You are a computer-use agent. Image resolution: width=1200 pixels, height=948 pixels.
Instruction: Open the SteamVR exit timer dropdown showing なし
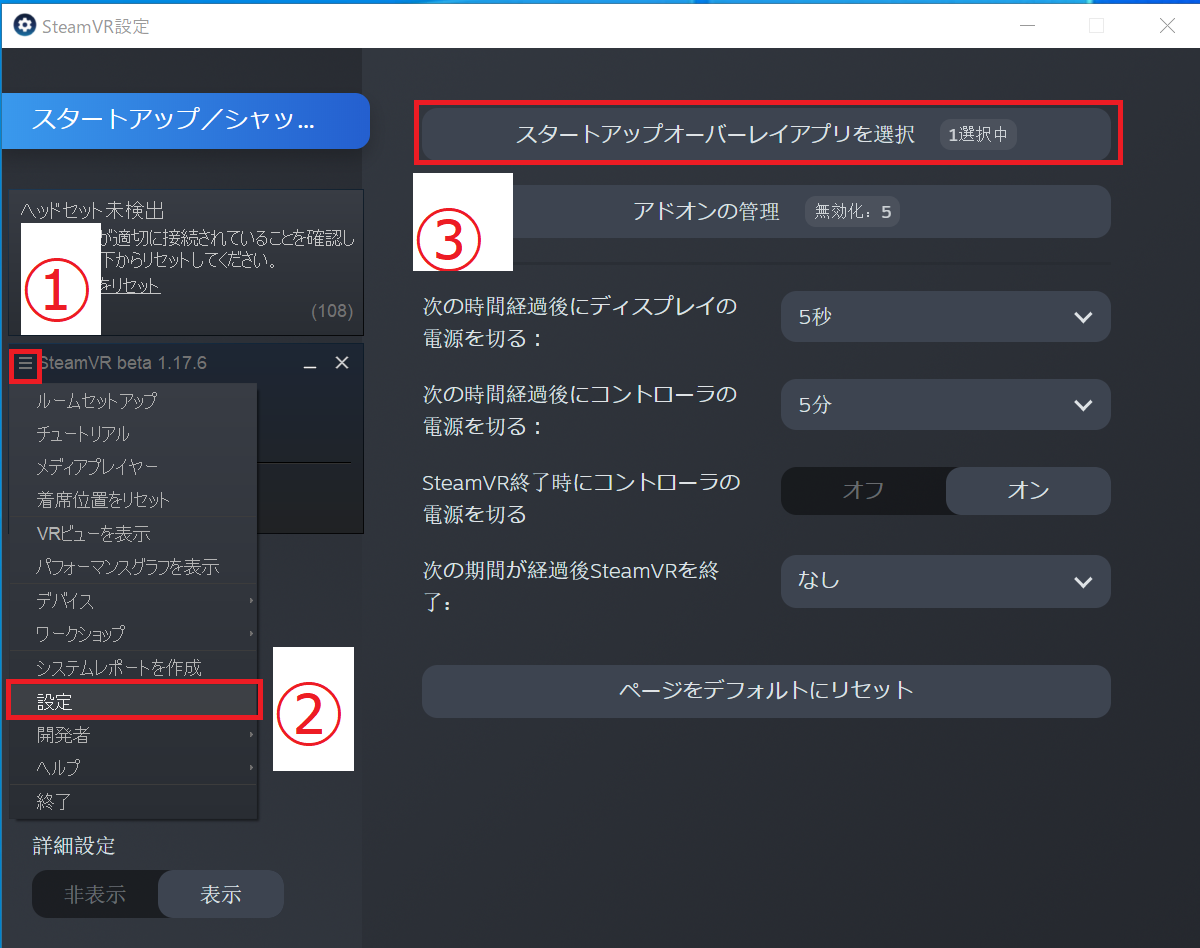[944, 581]
